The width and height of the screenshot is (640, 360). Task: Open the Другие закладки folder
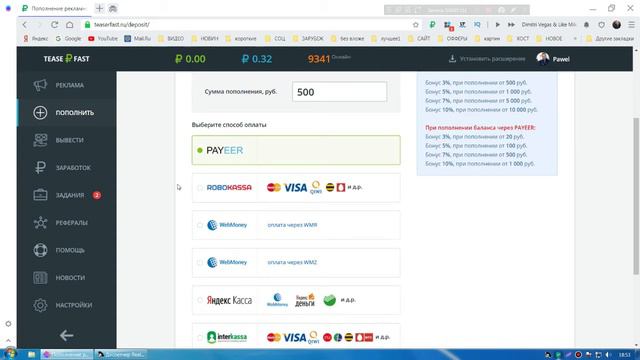click(610, 38)
